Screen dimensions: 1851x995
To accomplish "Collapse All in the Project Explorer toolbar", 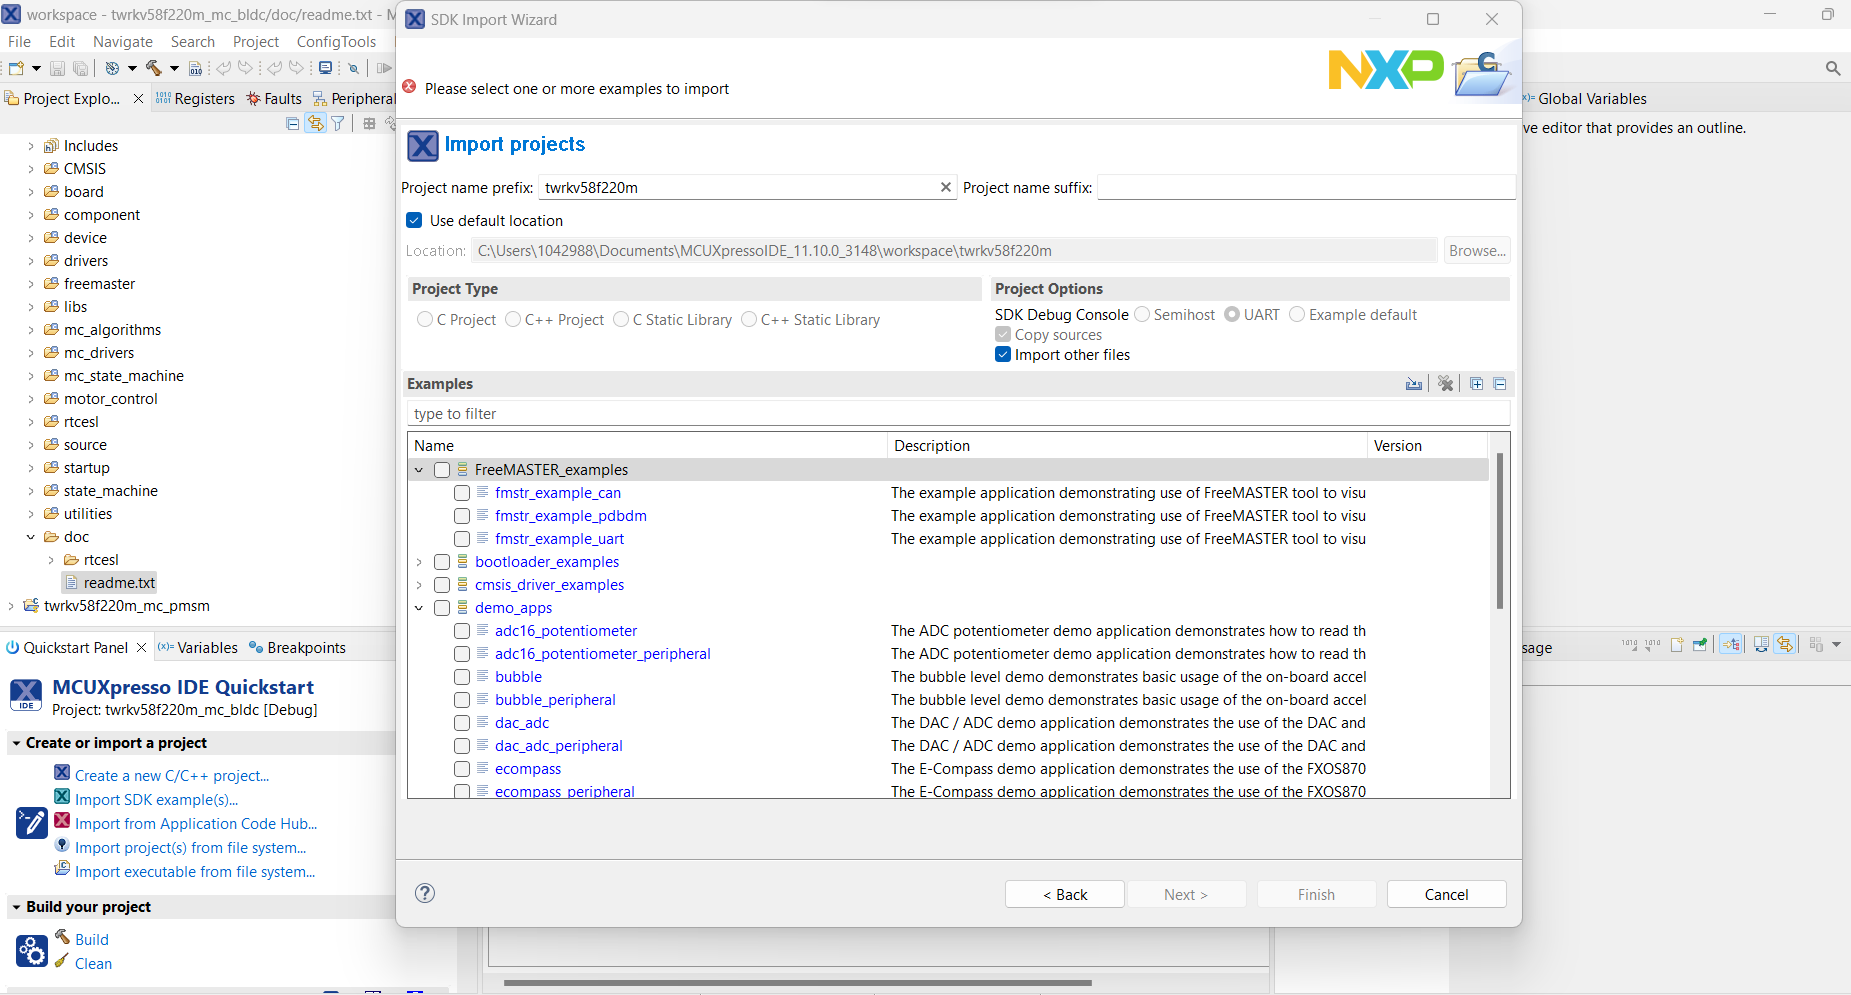I will [x=292, y=122].
